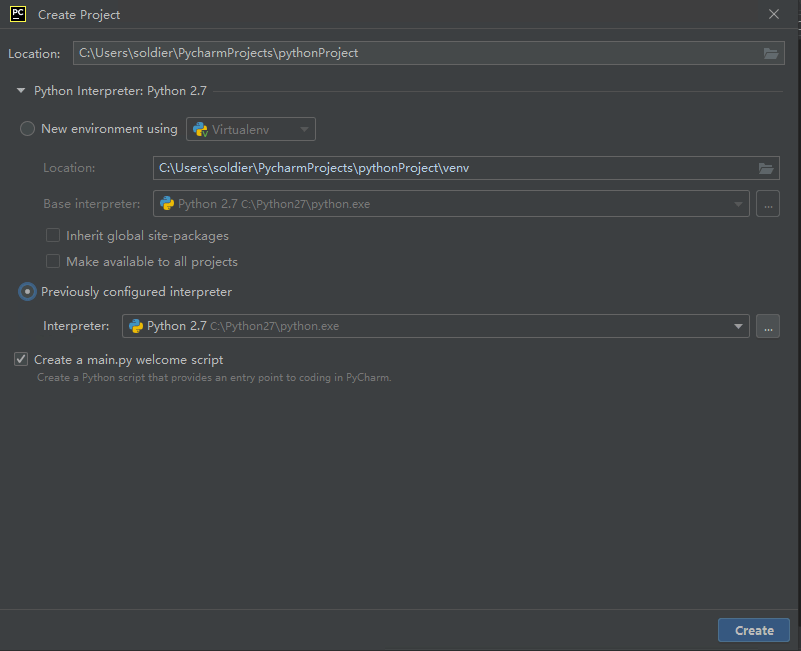Check Make available to all projects
This screenshot has height=651, width=801.
pos(53,262)
